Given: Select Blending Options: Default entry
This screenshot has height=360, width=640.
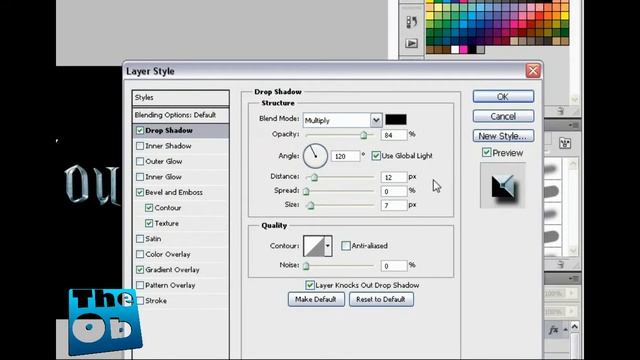Looking at the screenshot, I should coord(180,115).
